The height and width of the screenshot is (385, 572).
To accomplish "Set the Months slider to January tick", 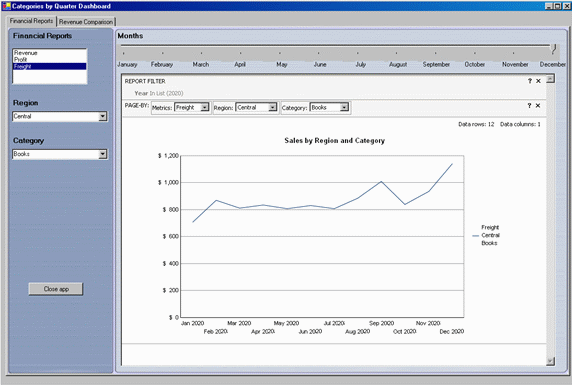I will 124,53.
